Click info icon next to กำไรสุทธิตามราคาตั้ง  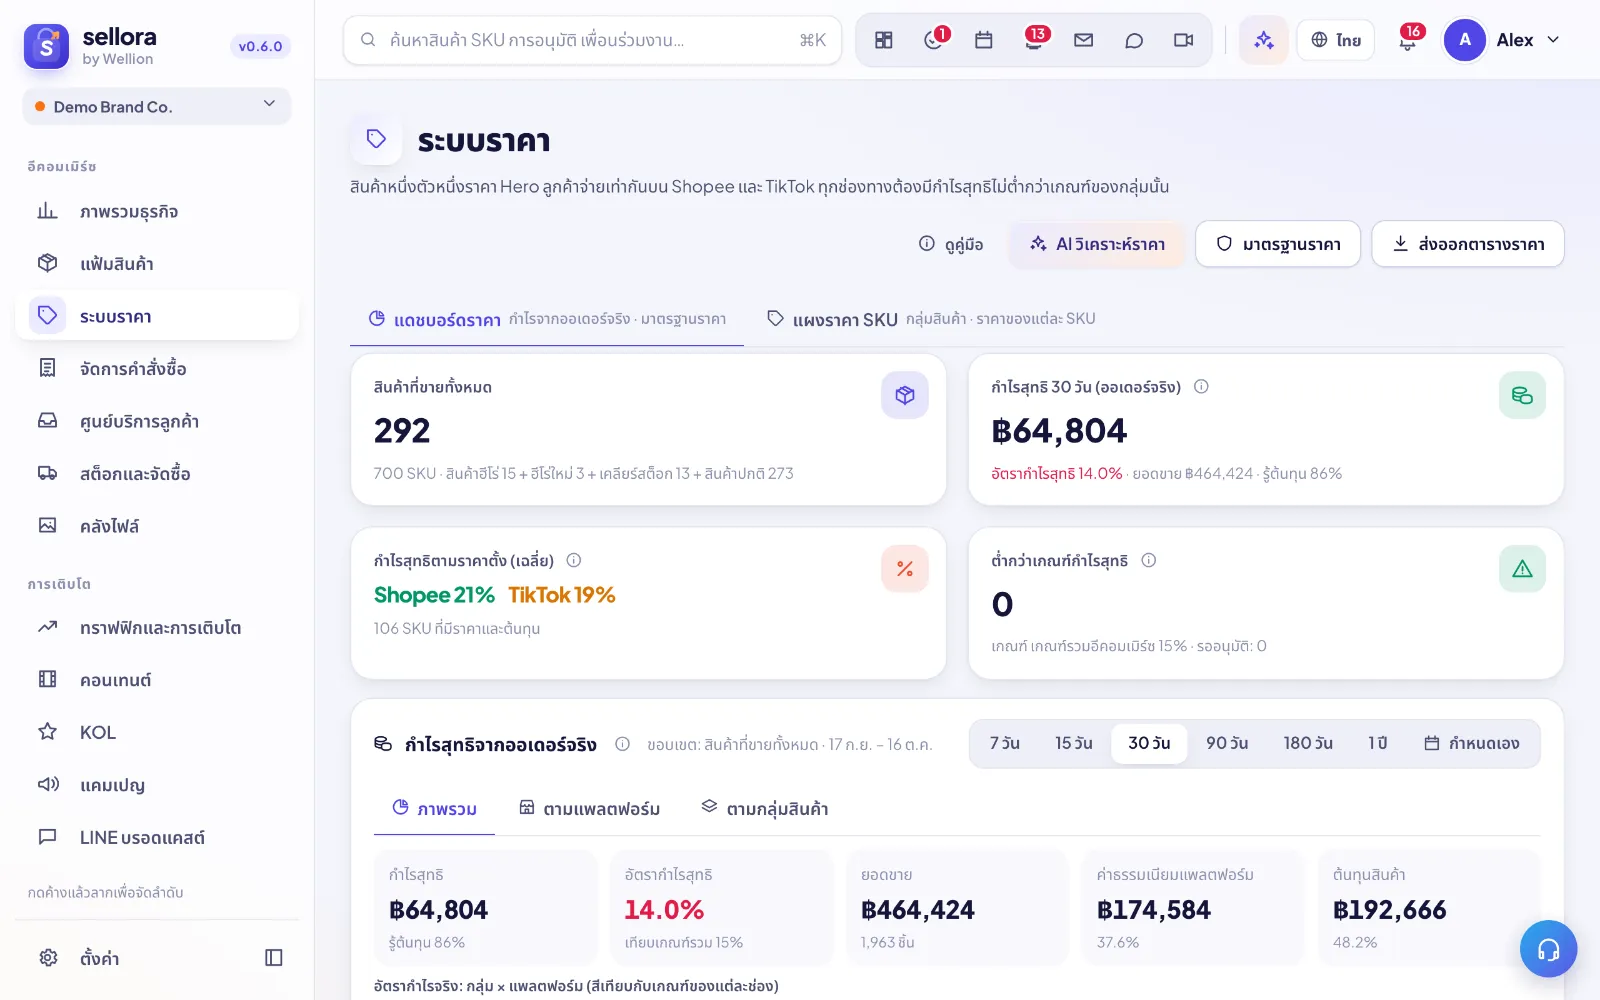point(574,561)
